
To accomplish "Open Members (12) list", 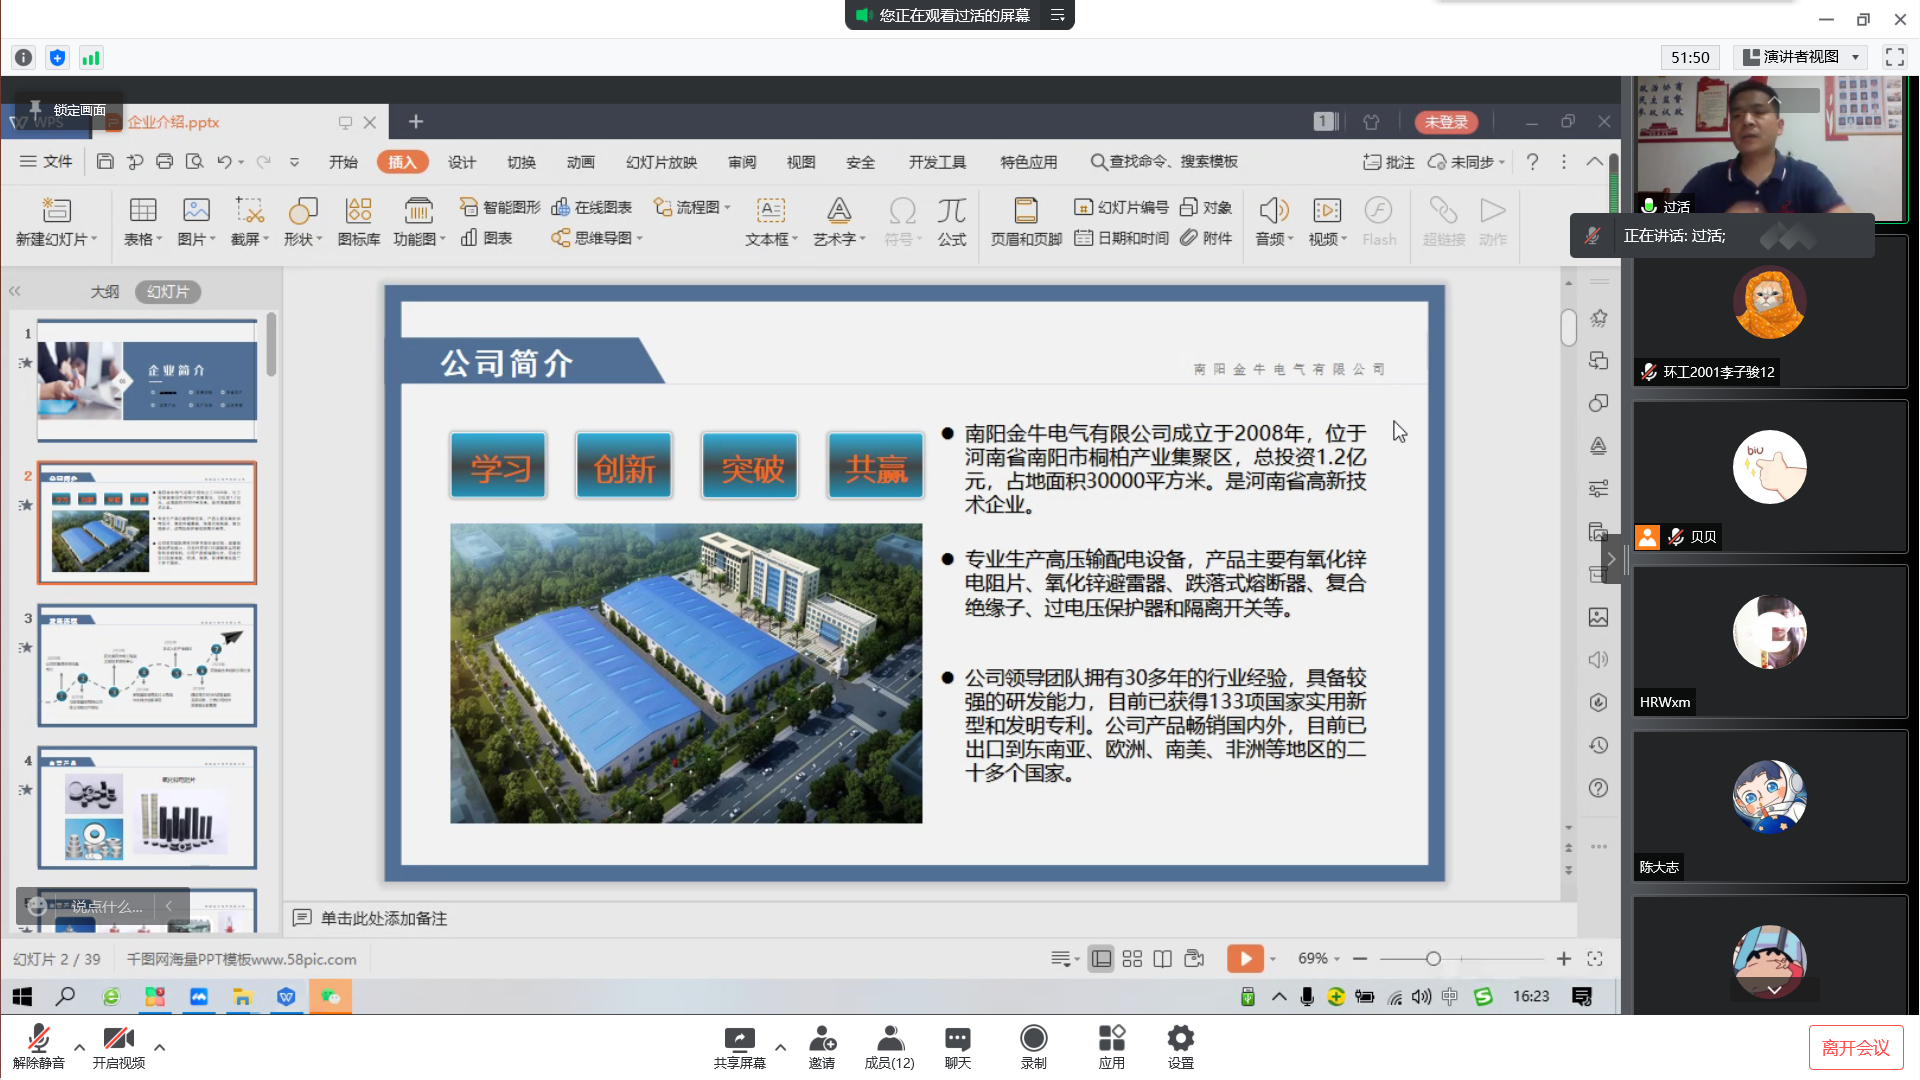I will 889,1039.
